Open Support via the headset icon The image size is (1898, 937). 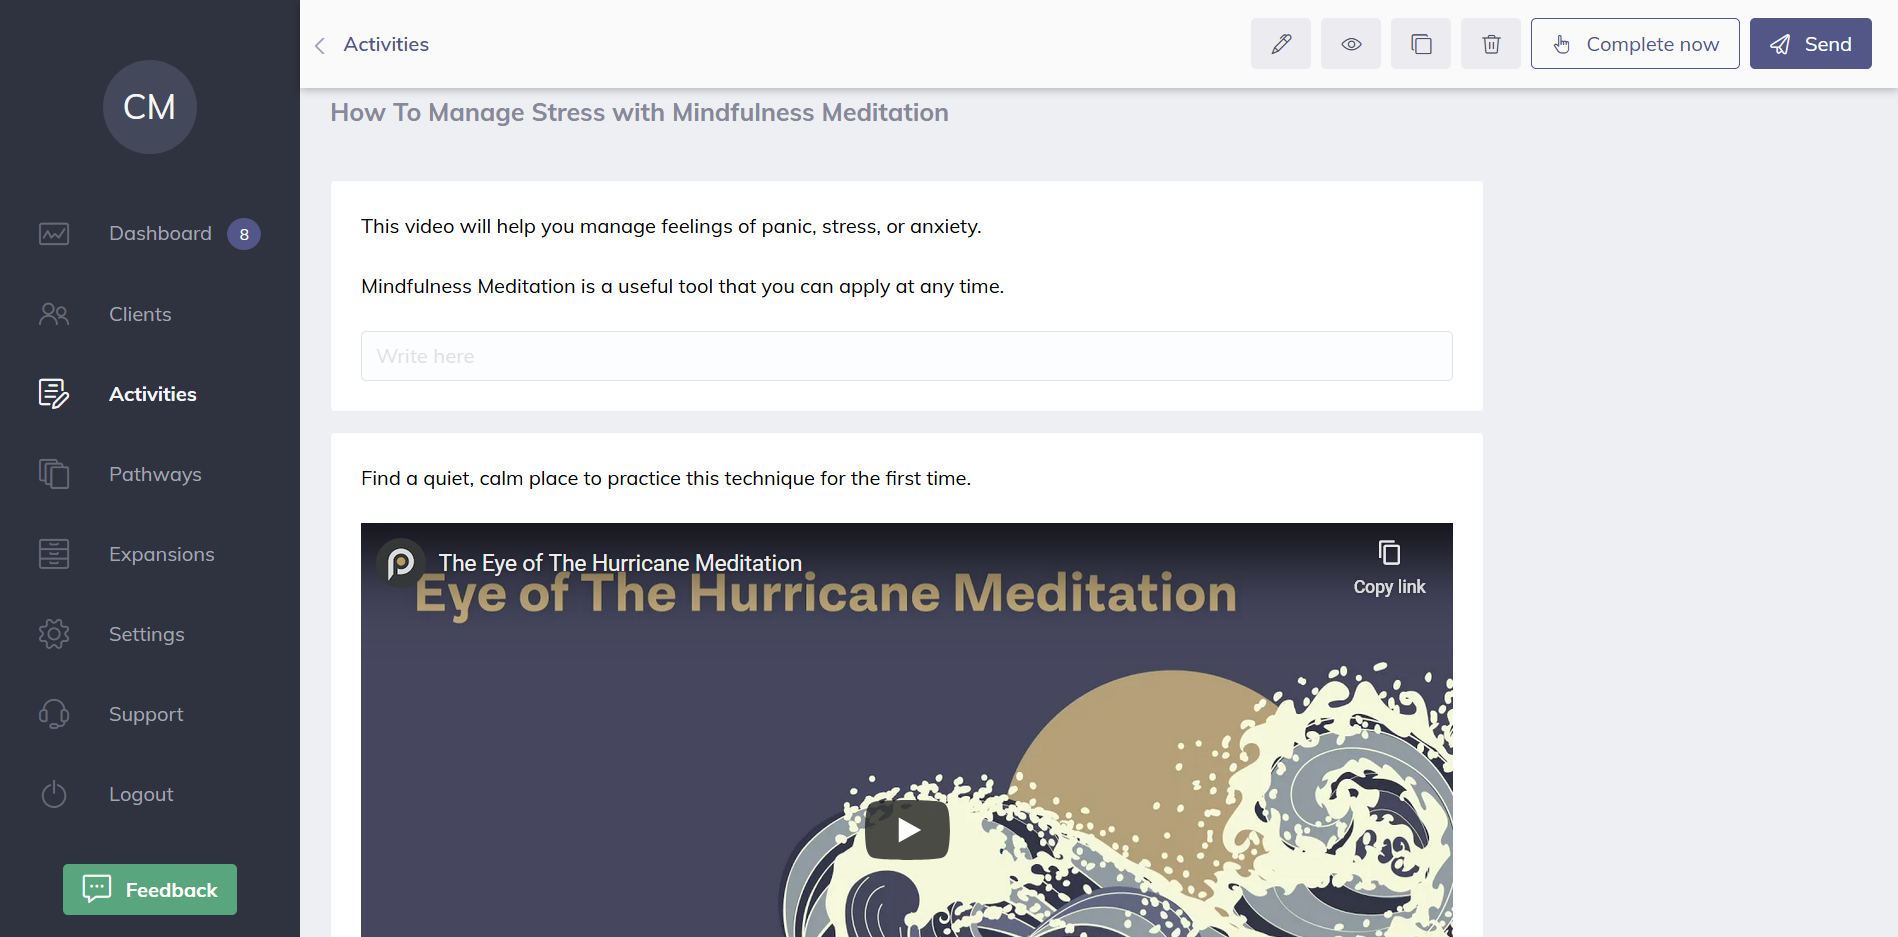click(54, 714)
